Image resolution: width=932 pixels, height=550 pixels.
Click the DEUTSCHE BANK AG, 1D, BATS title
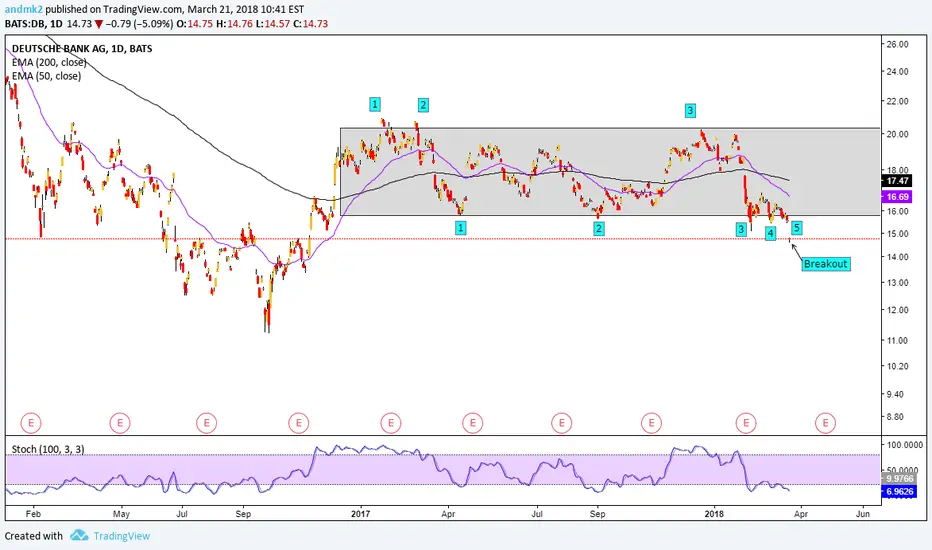point(82,49)
